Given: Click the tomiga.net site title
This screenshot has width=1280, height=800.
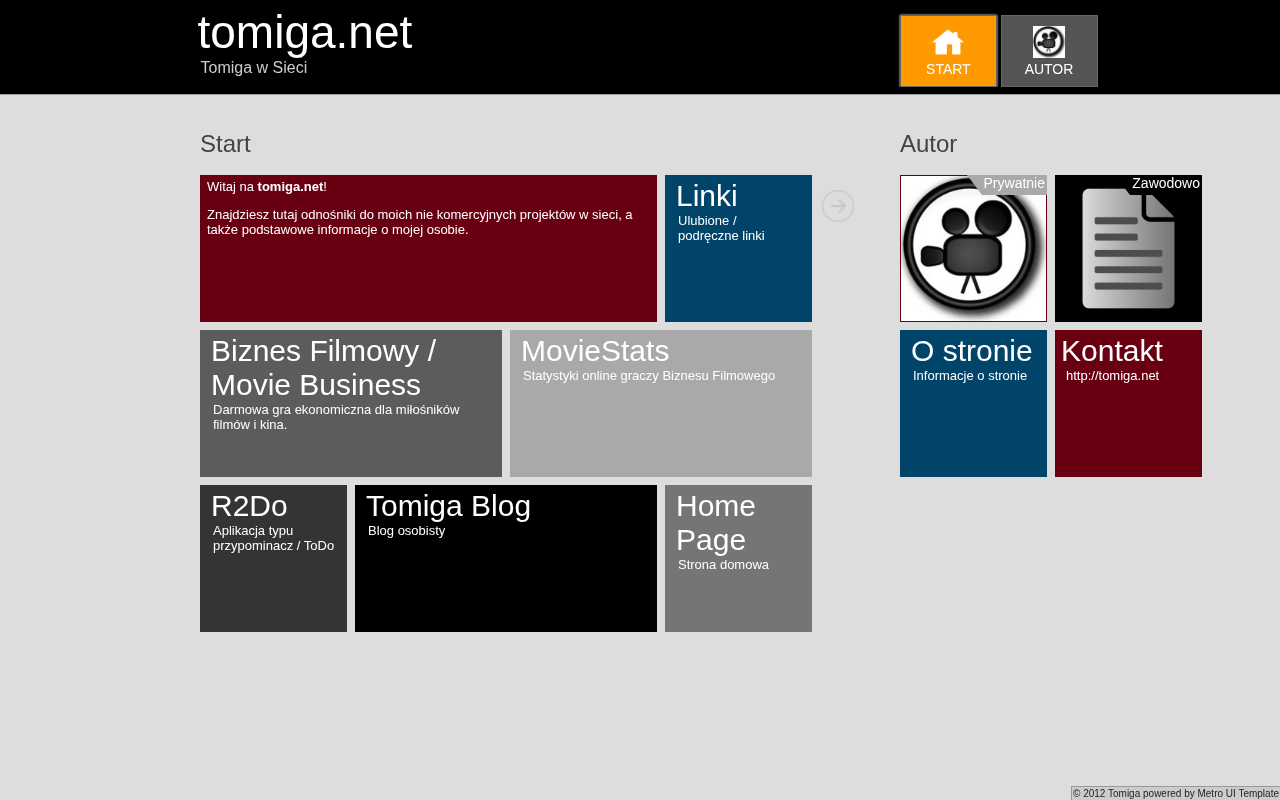Looking at the screenshot, I should tap(305, 32).
